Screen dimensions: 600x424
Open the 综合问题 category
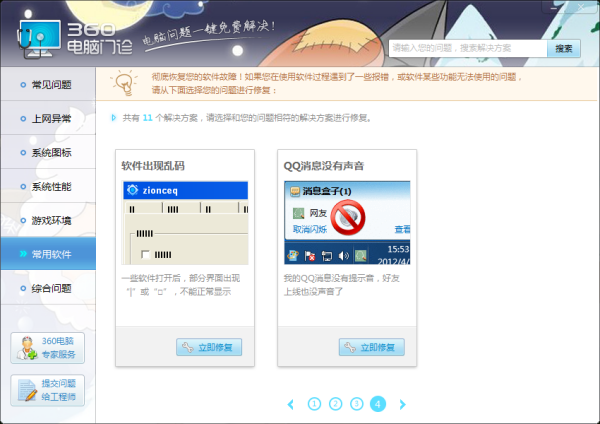tap(48, 288)
